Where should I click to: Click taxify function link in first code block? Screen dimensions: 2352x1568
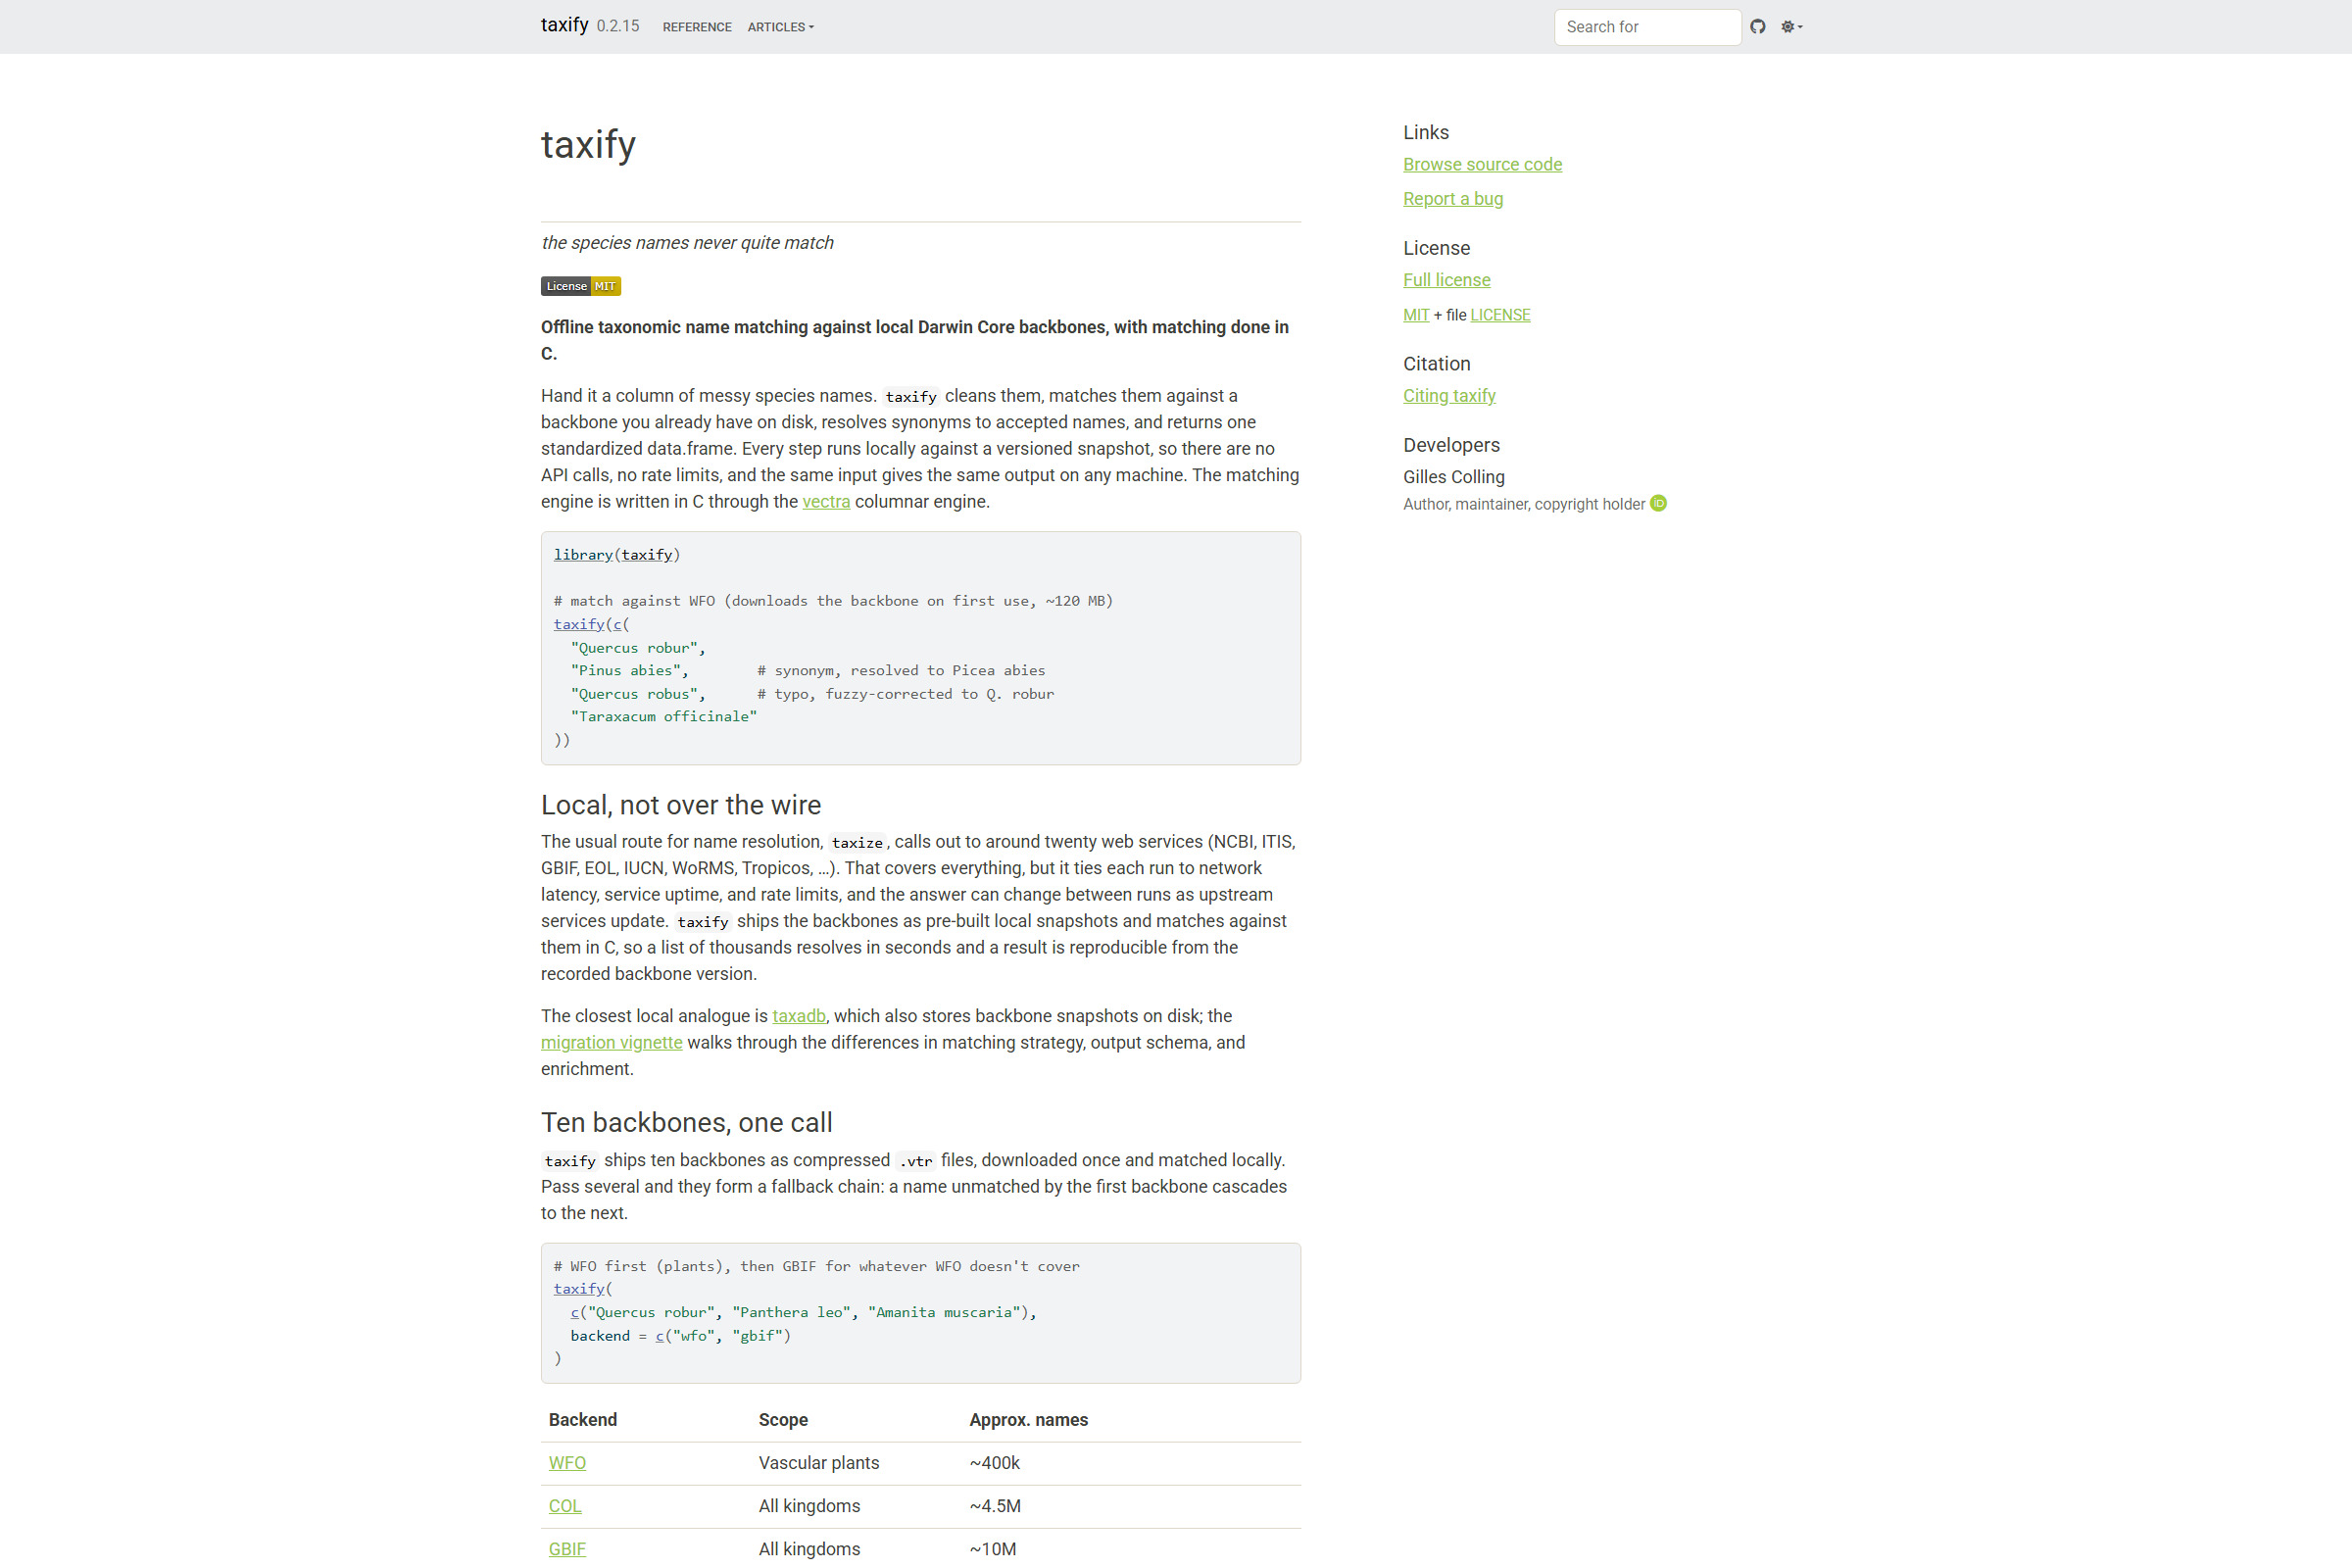[579, 624]
